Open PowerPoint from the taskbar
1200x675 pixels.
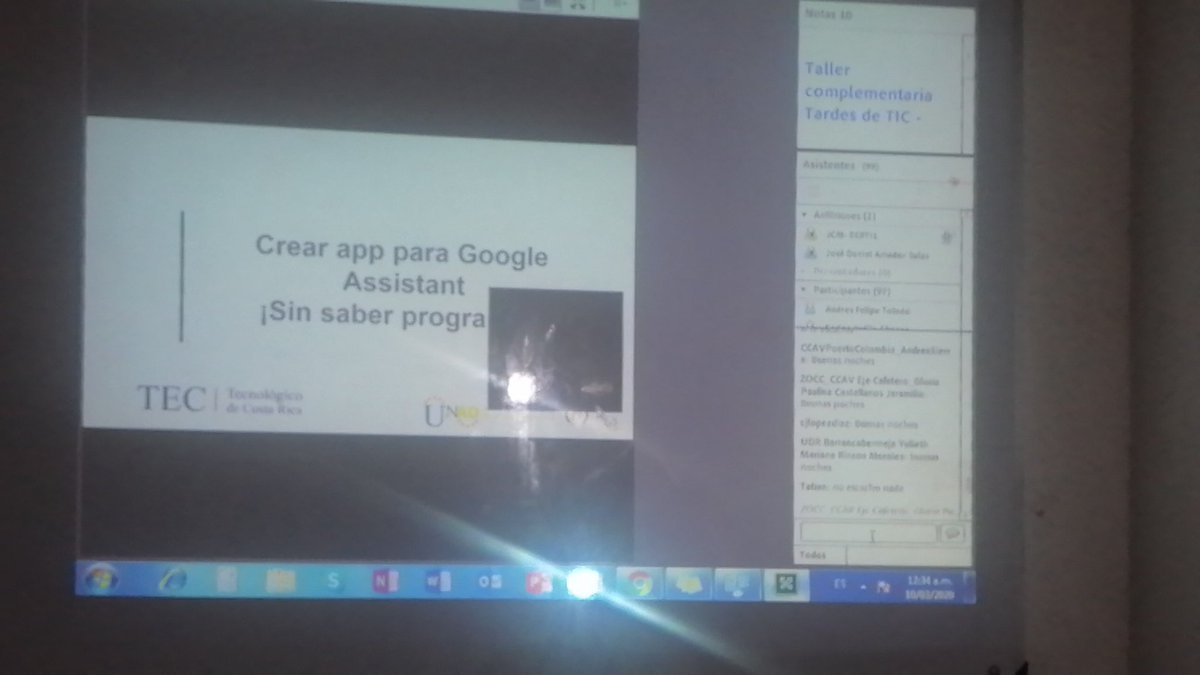[539, 583]
